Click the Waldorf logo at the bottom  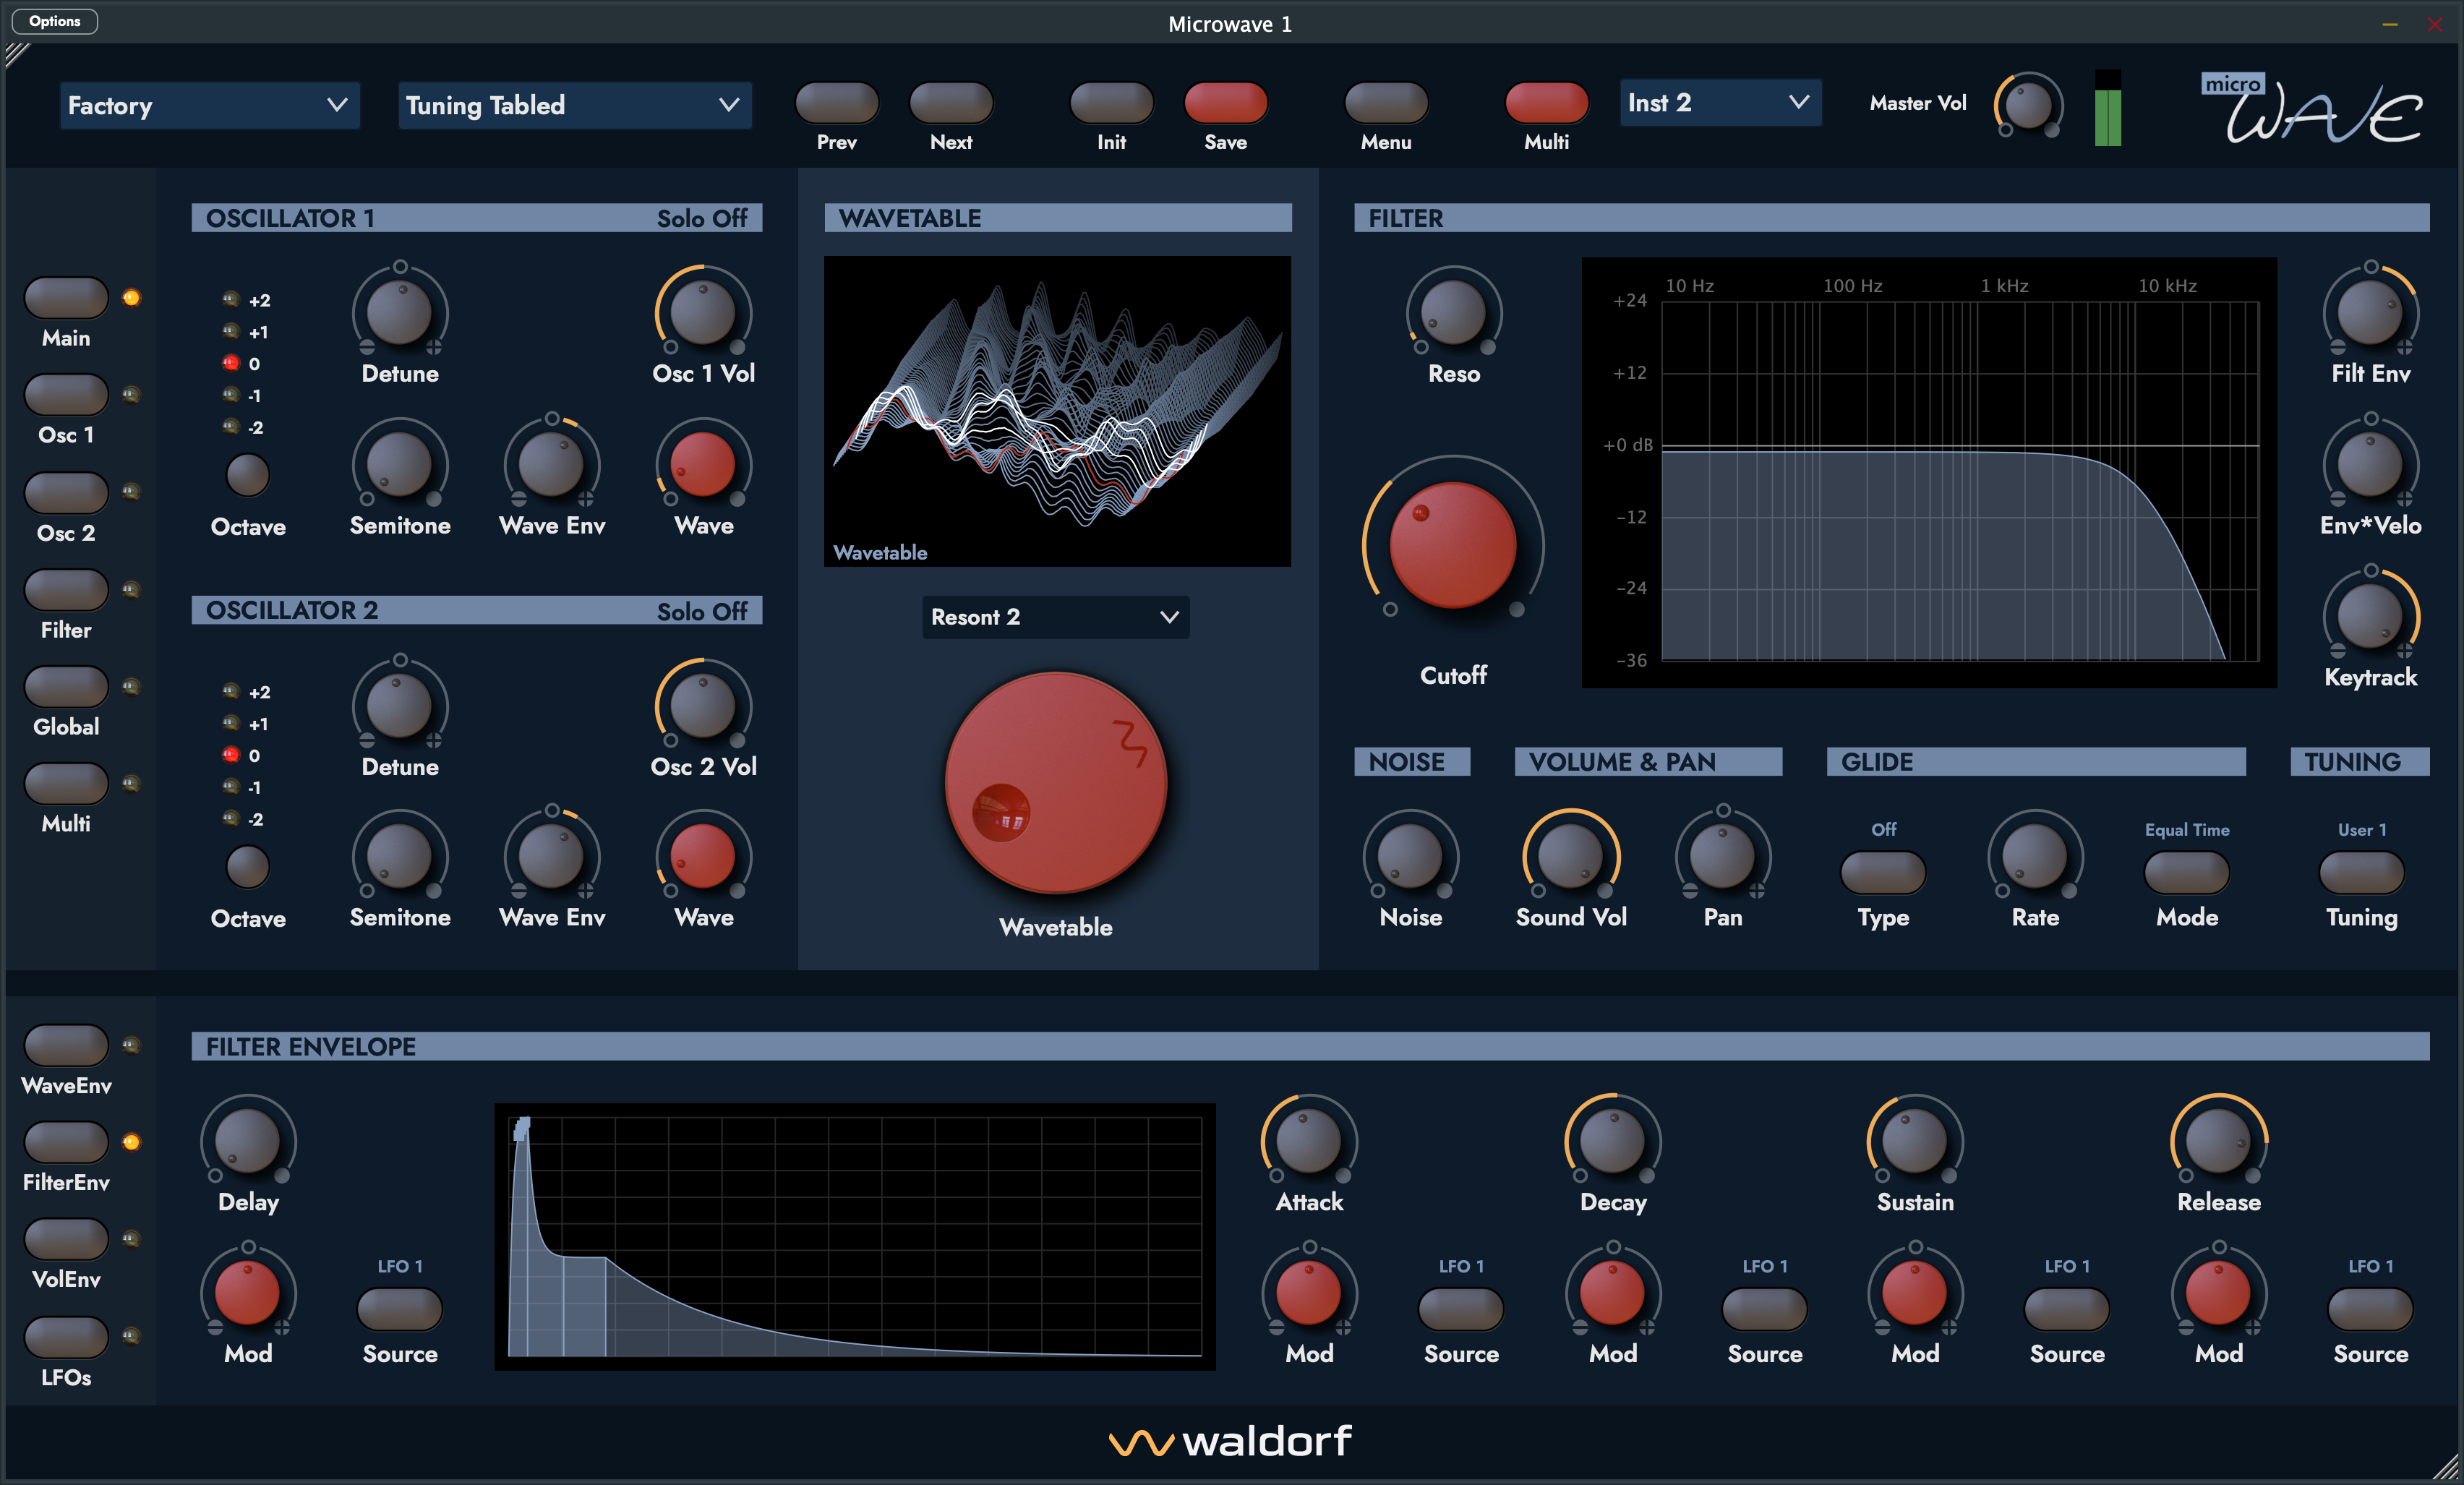[1229, 1441]
